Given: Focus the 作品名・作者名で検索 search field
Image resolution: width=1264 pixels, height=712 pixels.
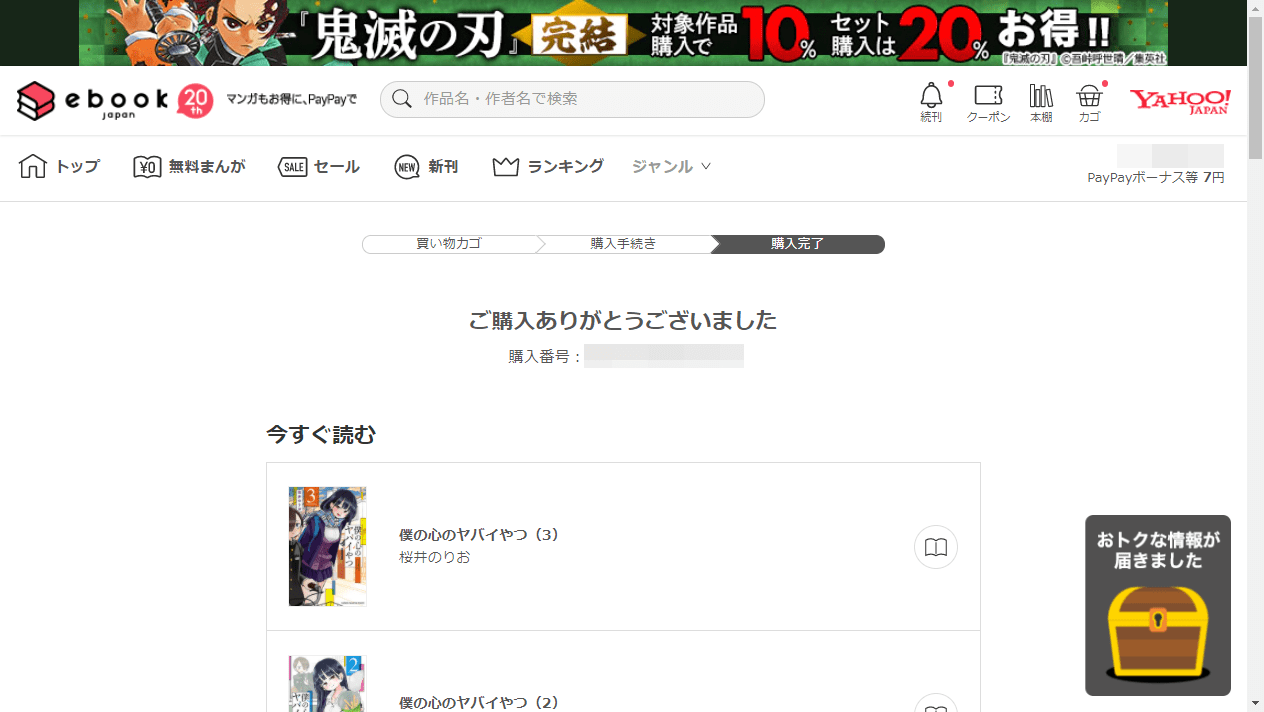Looking at the screenshot, I should pyautogui.click(x=572, y=99).
